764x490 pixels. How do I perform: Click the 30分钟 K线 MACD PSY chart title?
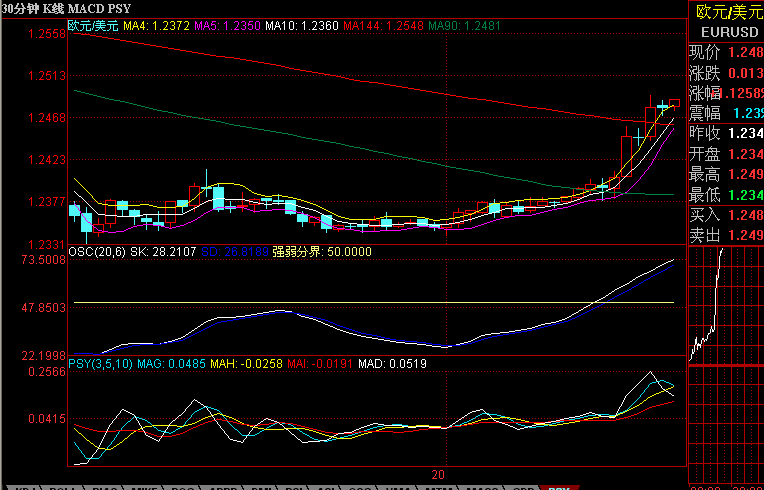pyautogui.click(x=66, y=9)
